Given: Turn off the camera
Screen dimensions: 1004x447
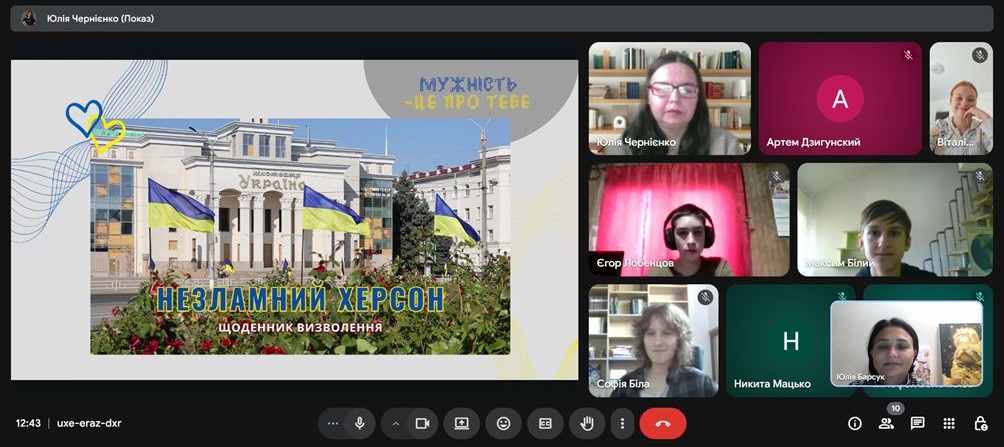Looking at the screenshot, I should 422,423.
